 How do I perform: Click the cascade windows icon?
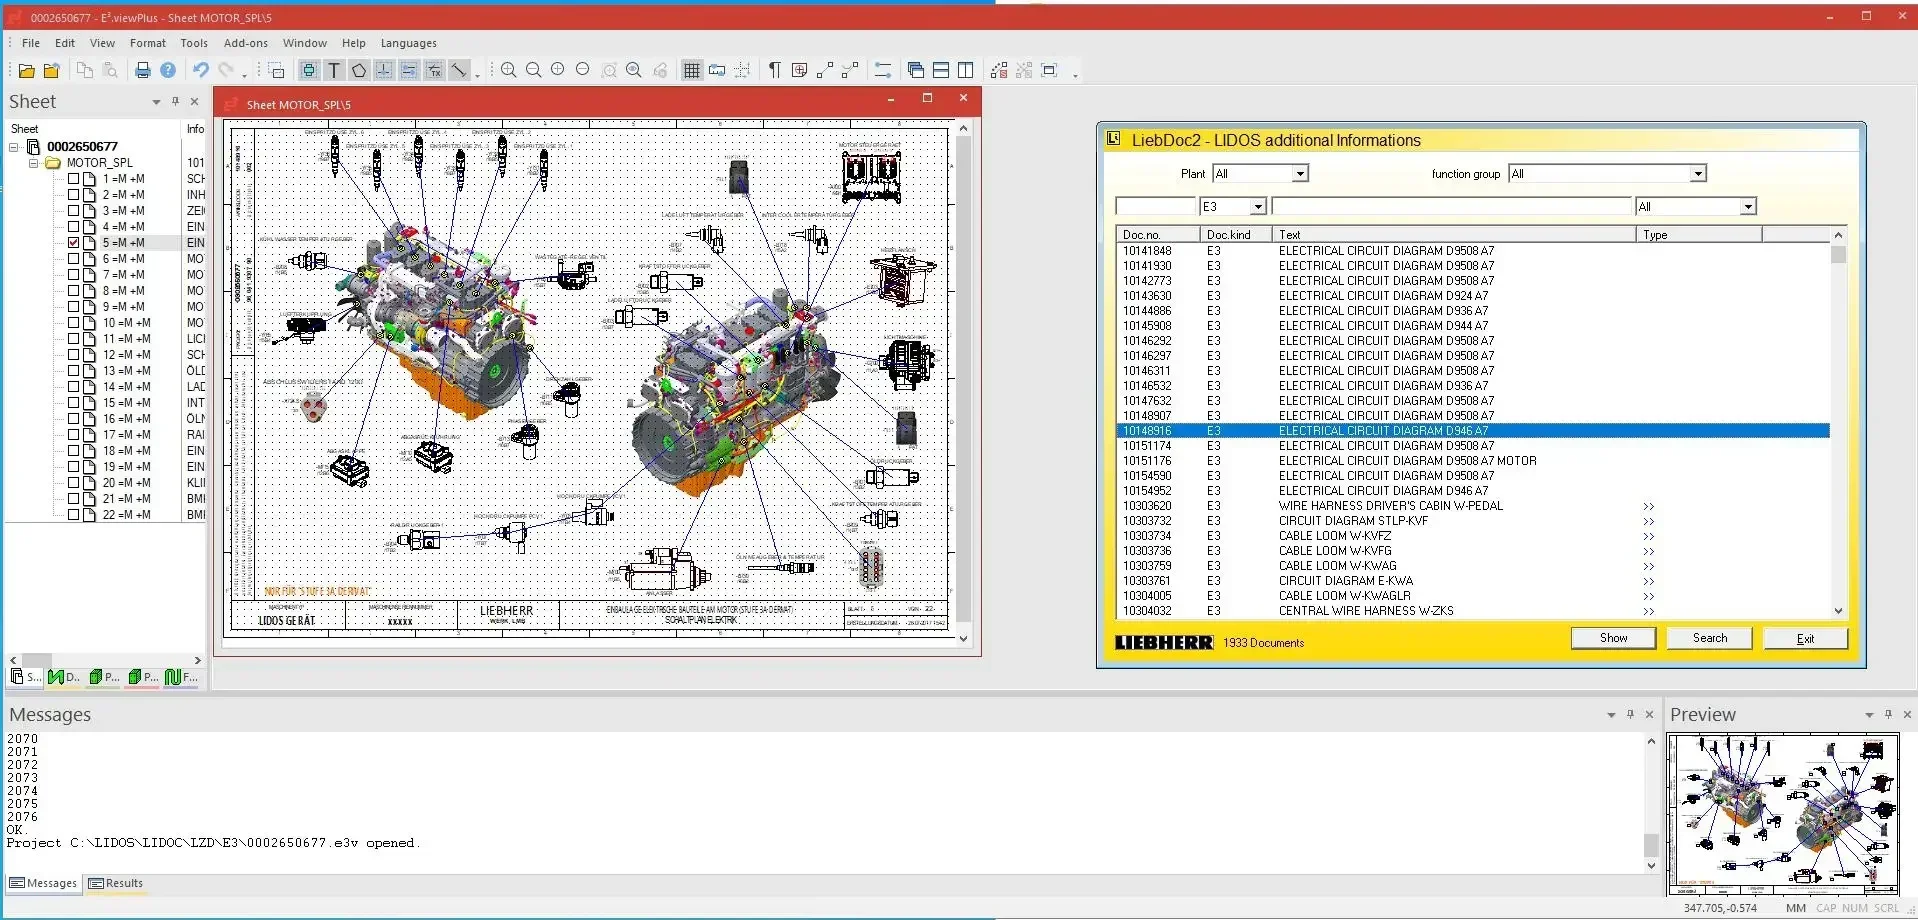coord(916,70)
